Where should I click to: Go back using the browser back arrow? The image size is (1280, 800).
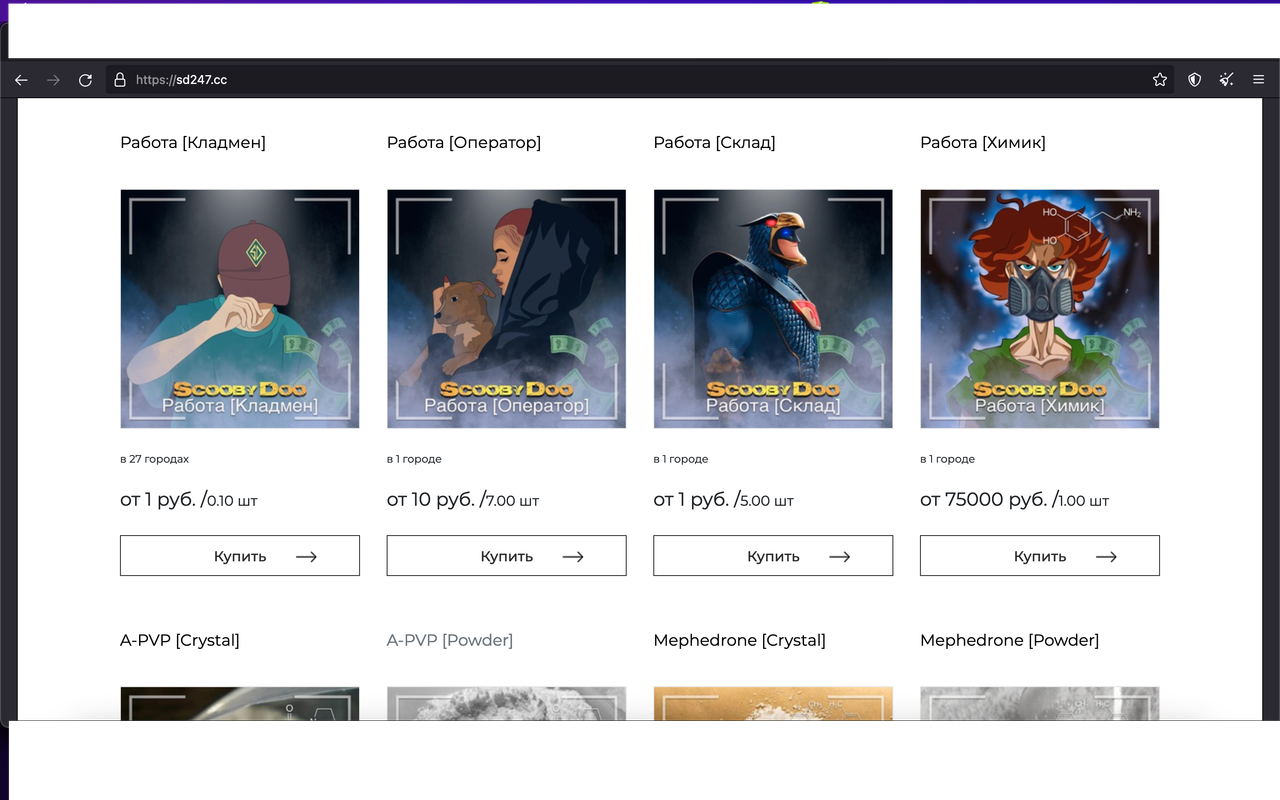pos(21,80)
